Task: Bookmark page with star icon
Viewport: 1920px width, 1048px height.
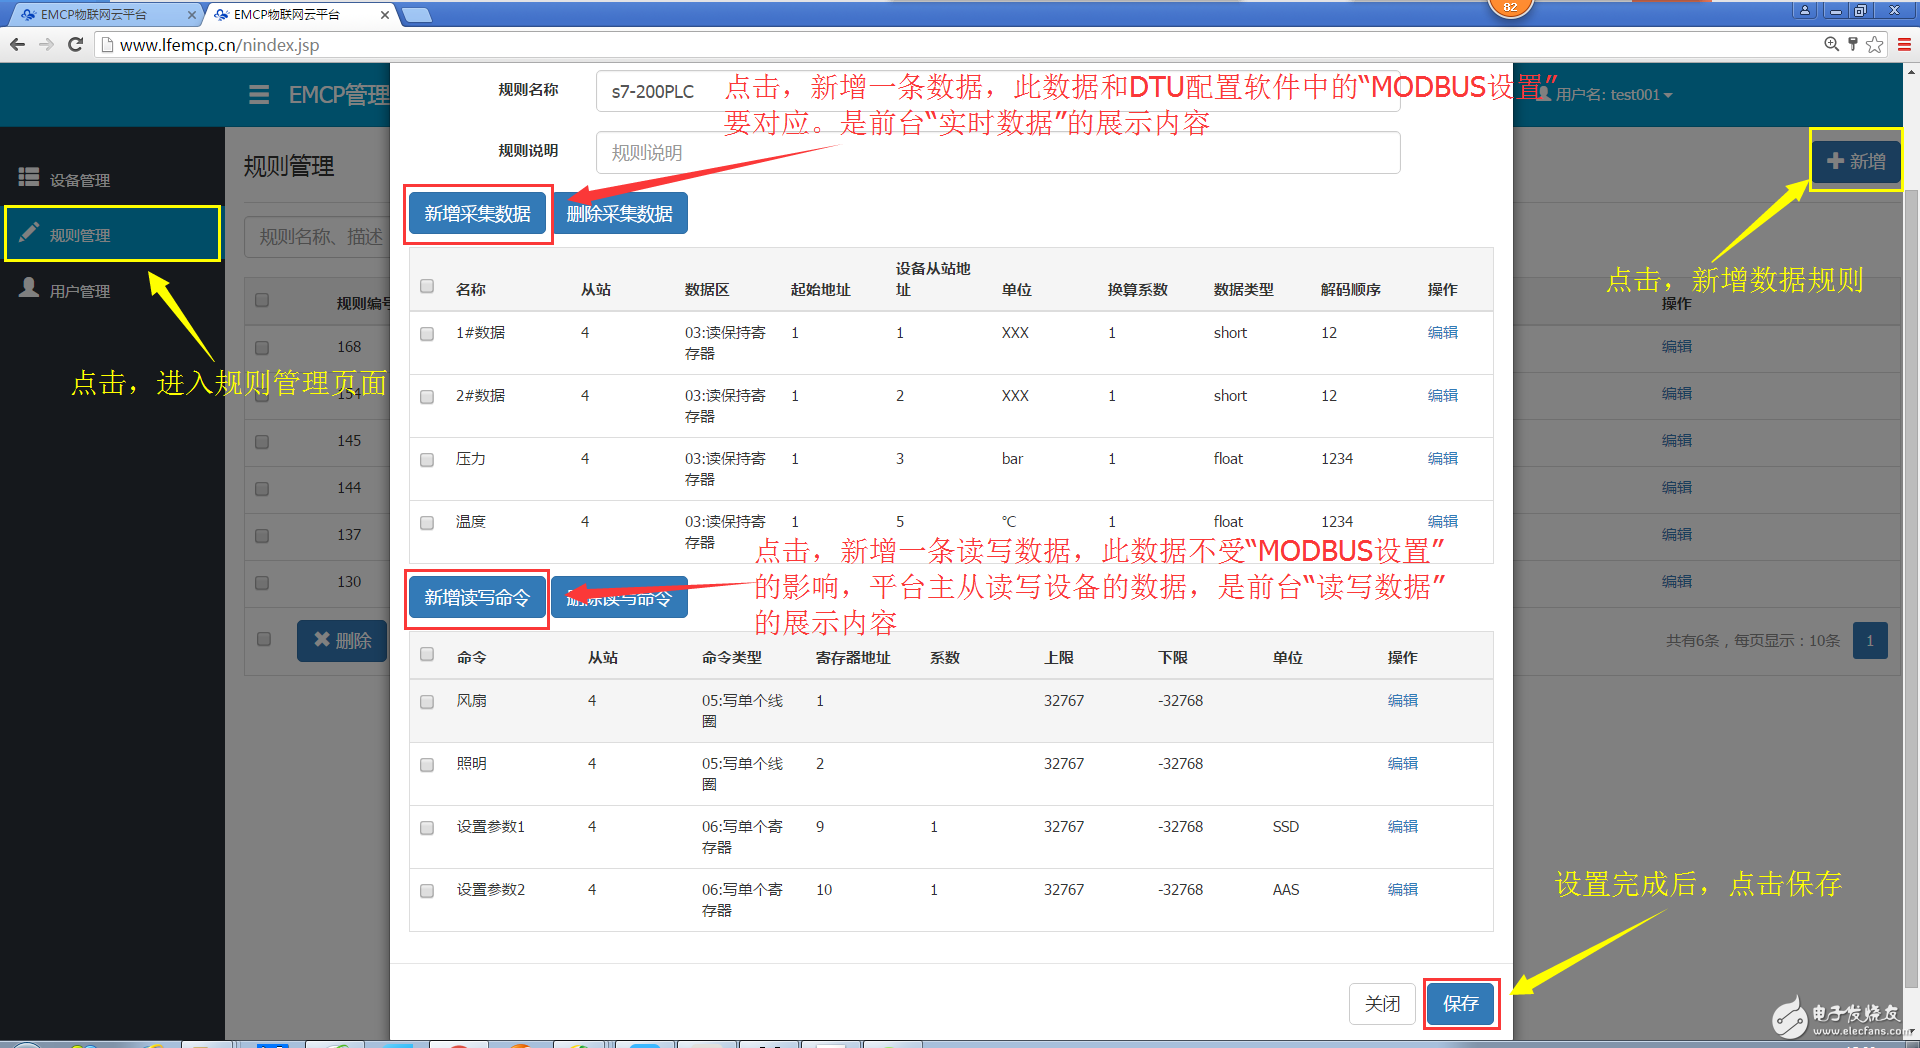Action: tap(1875, 44)
